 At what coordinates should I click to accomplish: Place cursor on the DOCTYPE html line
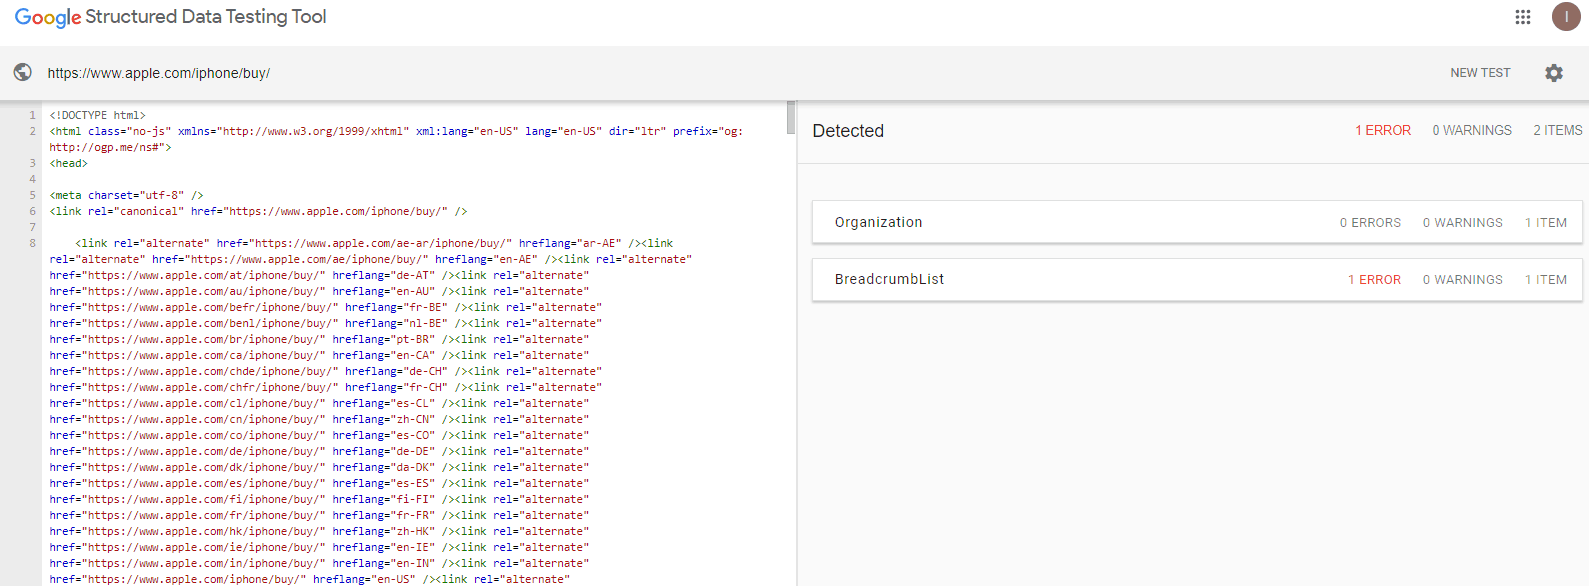pyautogui.click(x=98, y=115)
